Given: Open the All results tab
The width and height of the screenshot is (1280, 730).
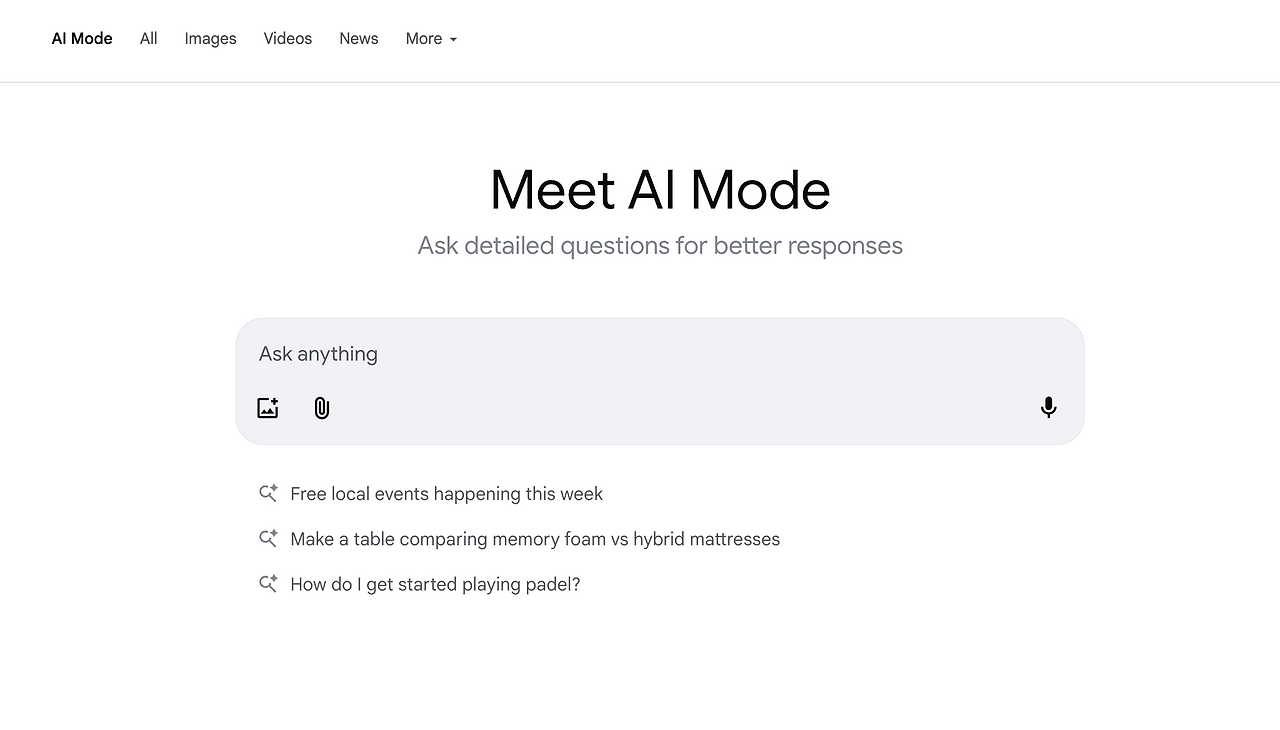Looking at the screenshot, I should [149, 39].
